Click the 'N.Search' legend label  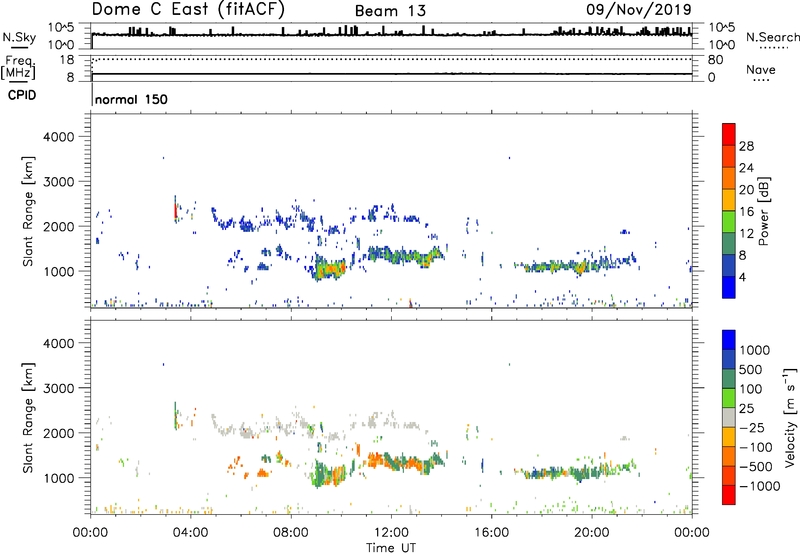(x=772, y=37)
